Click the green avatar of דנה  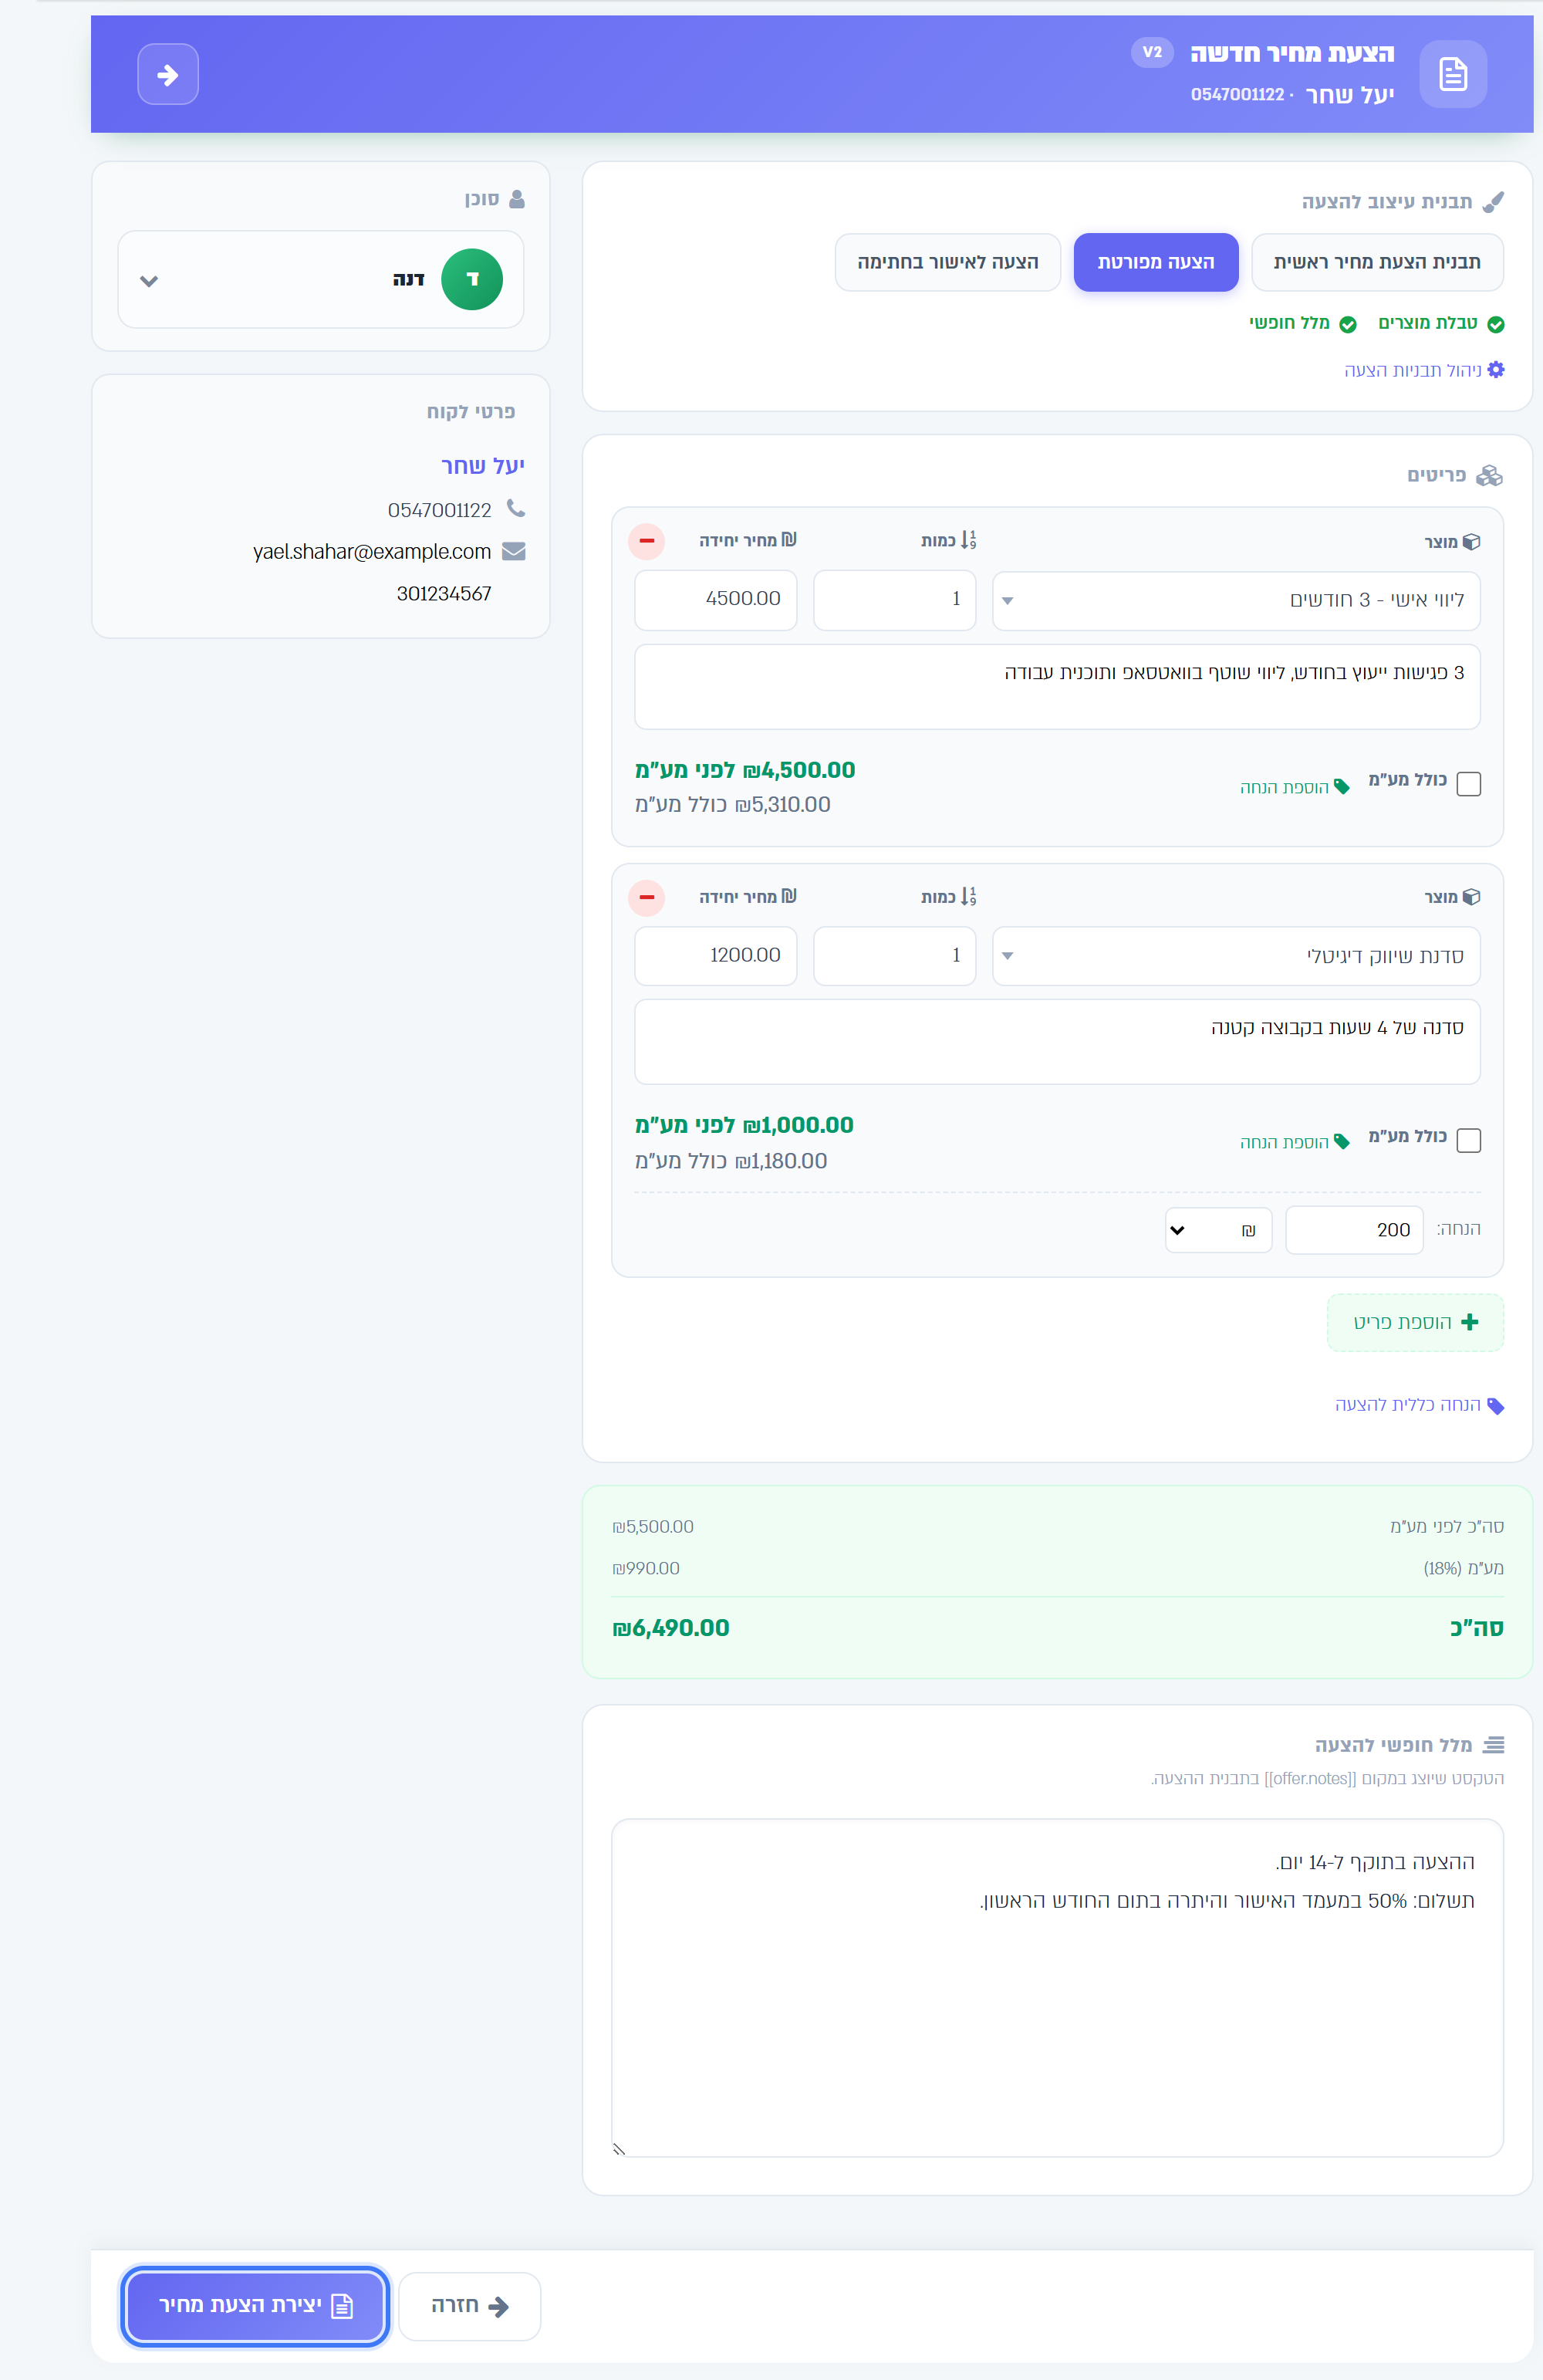click(x=472, y=279)
